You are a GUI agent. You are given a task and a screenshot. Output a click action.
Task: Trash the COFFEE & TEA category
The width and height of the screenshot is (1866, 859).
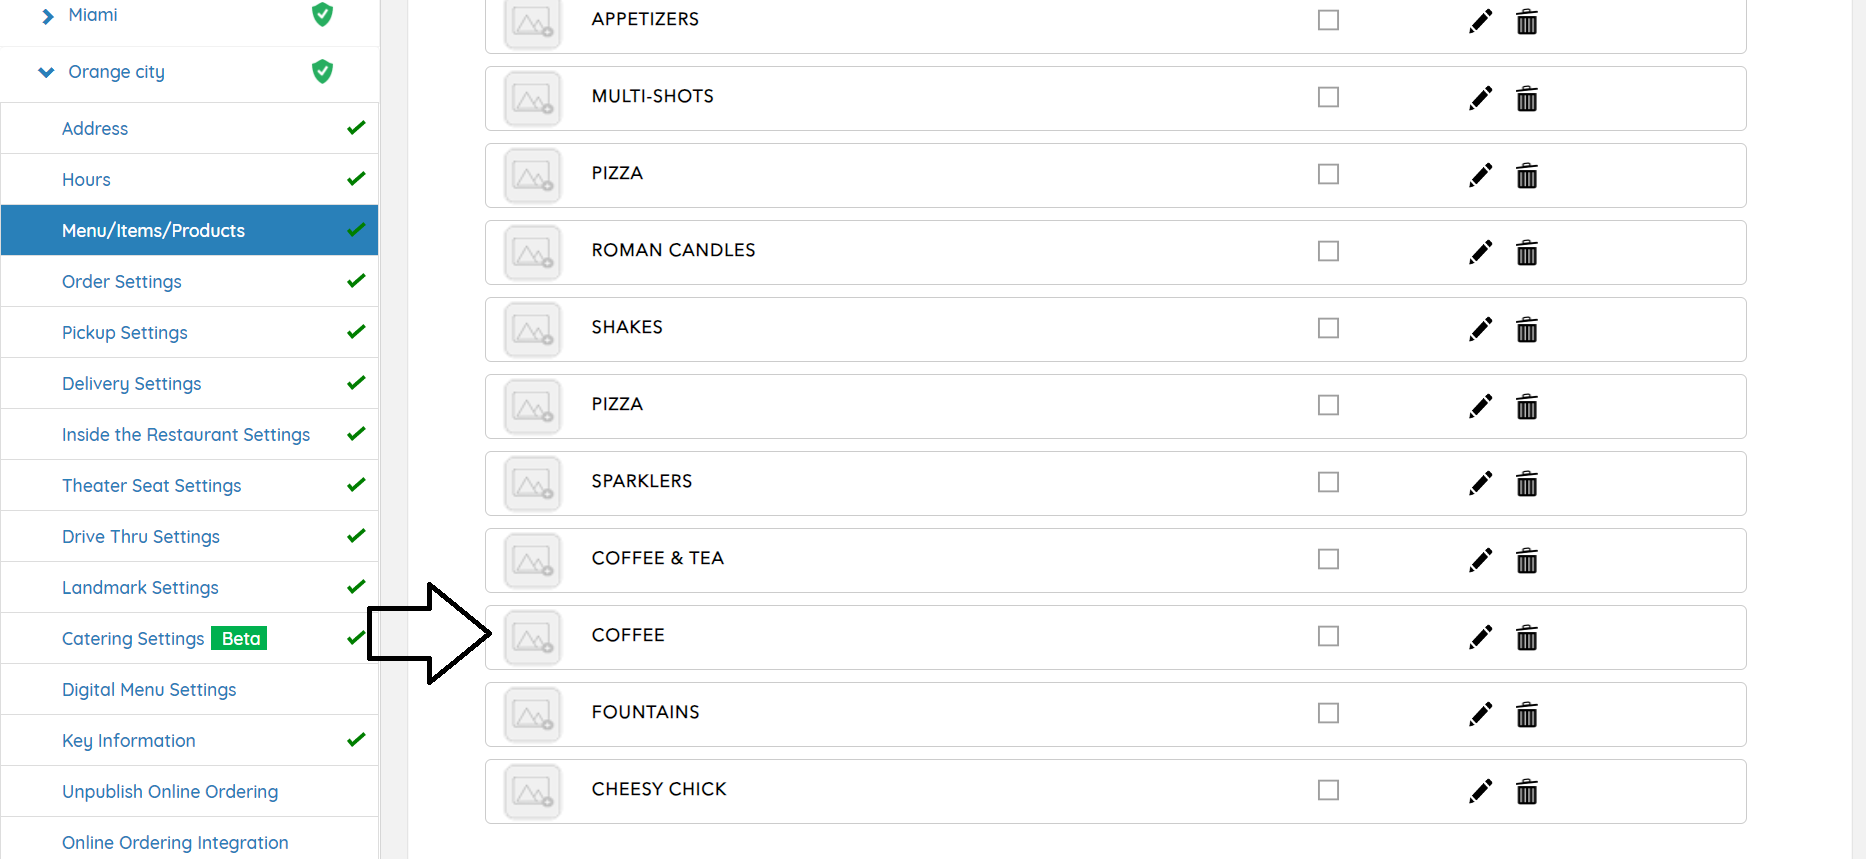click(x=1526, y=560)
